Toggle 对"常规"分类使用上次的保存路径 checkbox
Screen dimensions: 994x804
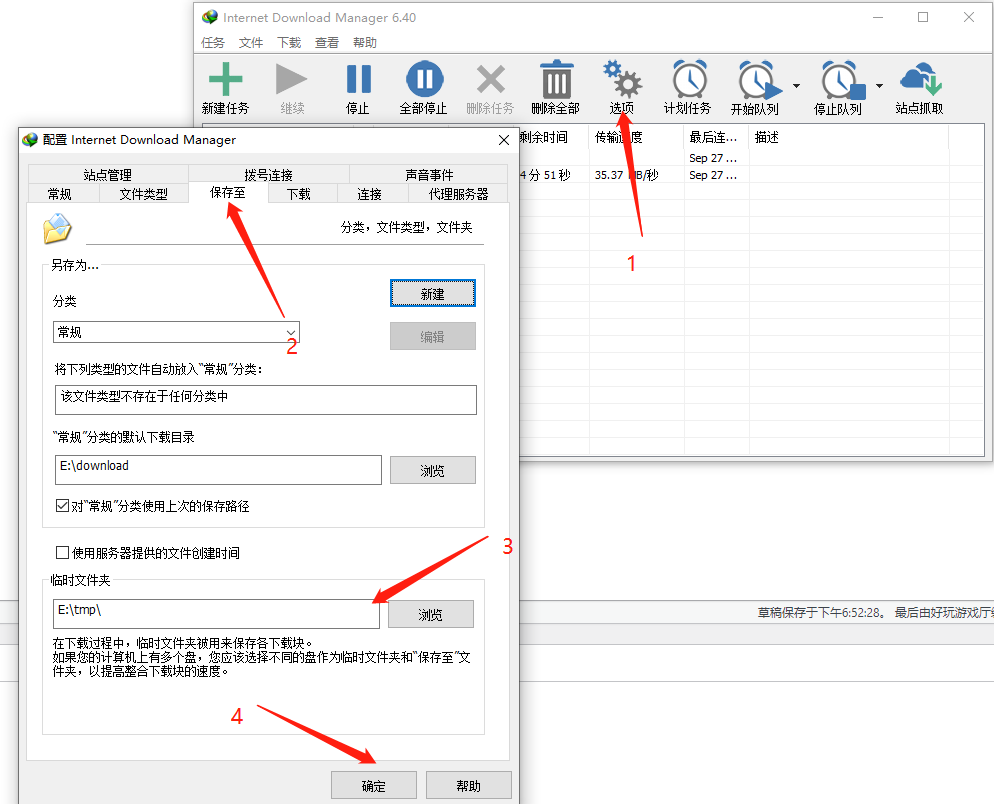(x=62, y=505)
